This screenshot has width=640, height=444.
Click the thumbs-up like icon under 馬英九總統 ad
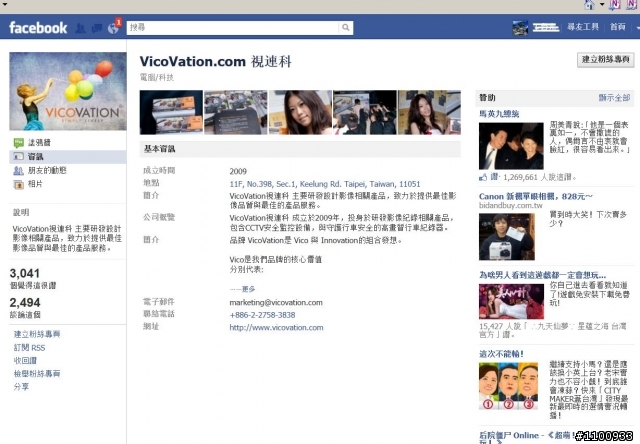pos(483,177)
